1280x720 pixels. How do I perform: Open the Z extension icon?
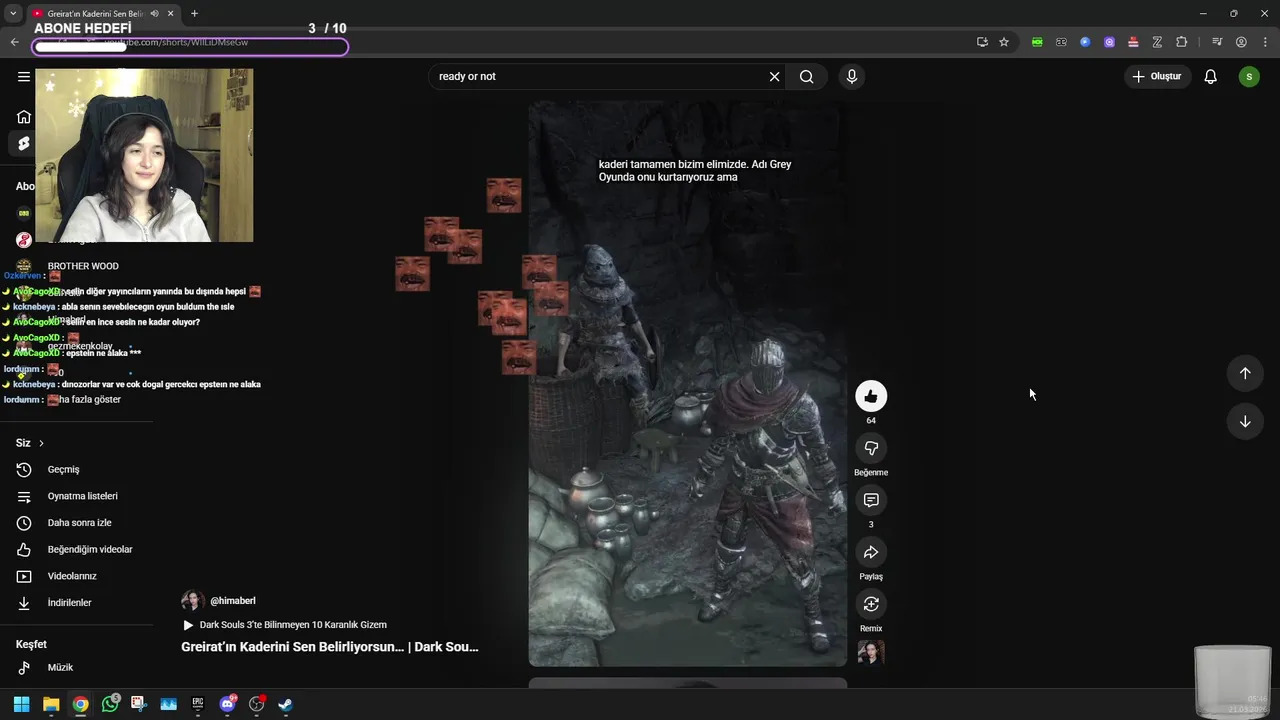pos(1157,42)
